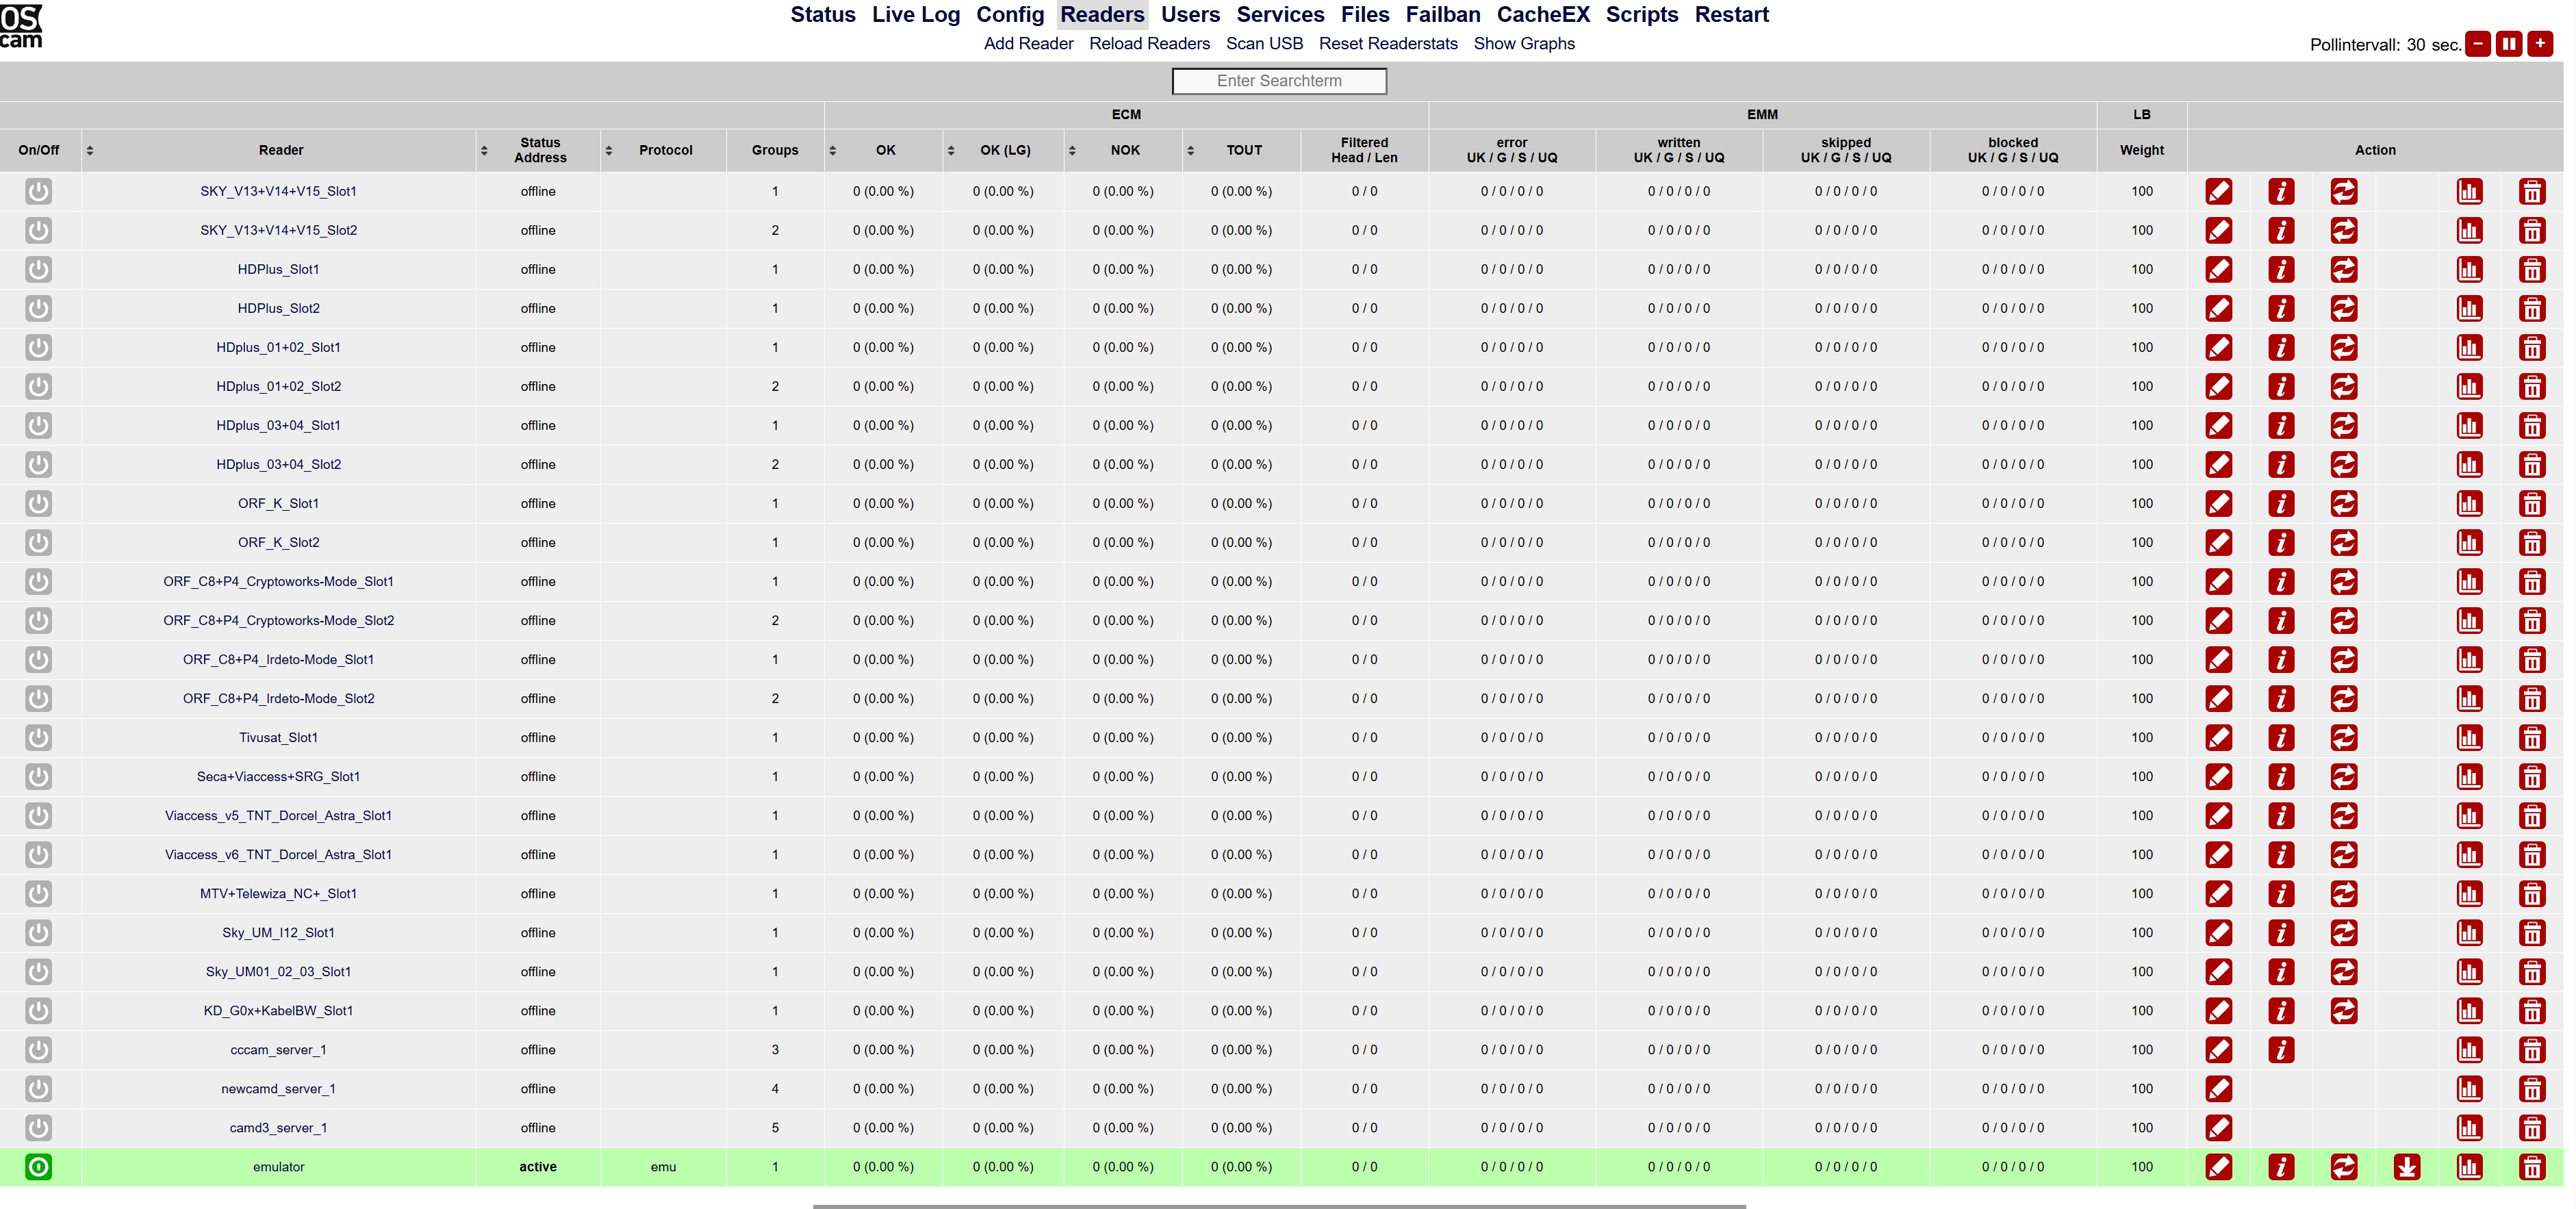Sort table by Reader column arrows

[x=90, y=150]
